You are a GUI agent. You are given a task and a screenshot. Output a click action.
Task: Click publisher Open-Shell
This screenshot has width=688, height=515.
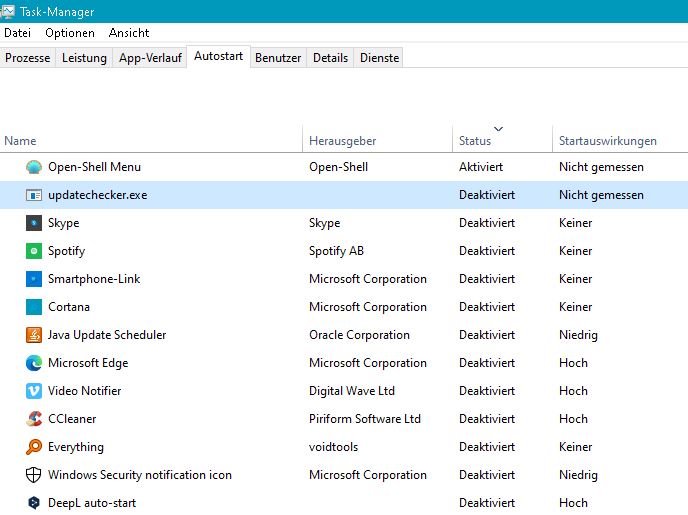point(338,167)
